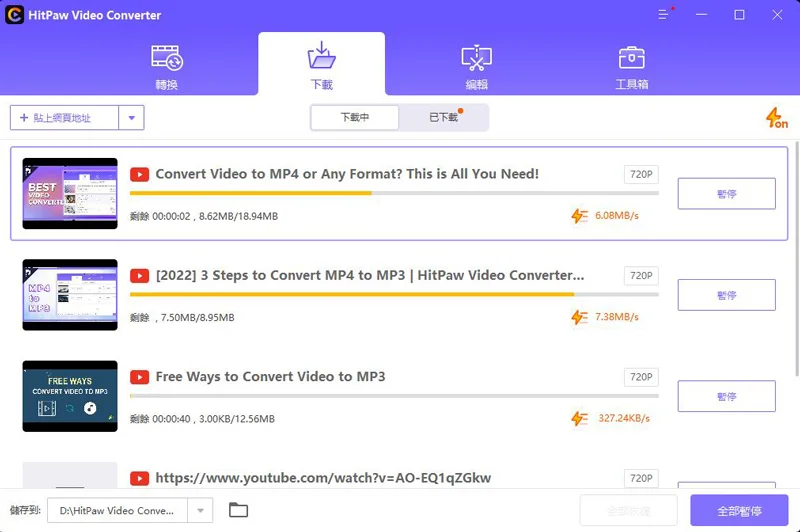Image resolution: width=800 pixels, height=532 pixels.
Task: Toggle the lightning acceleration On icon
Action: click(777, 118)
